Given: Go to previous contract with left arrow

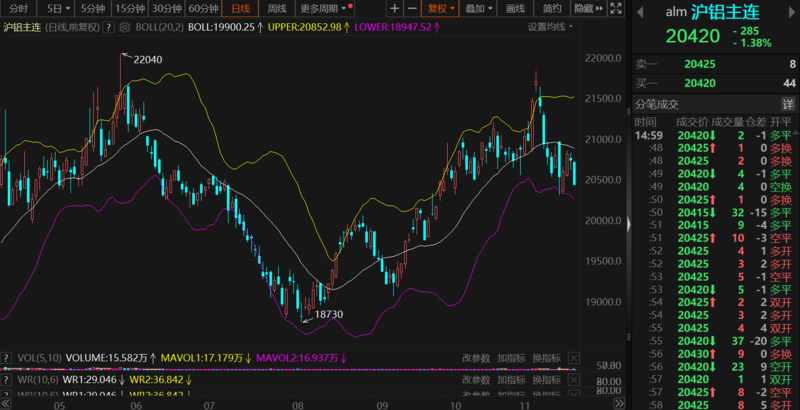Looking at the screenshot, I should pos(640,12).
